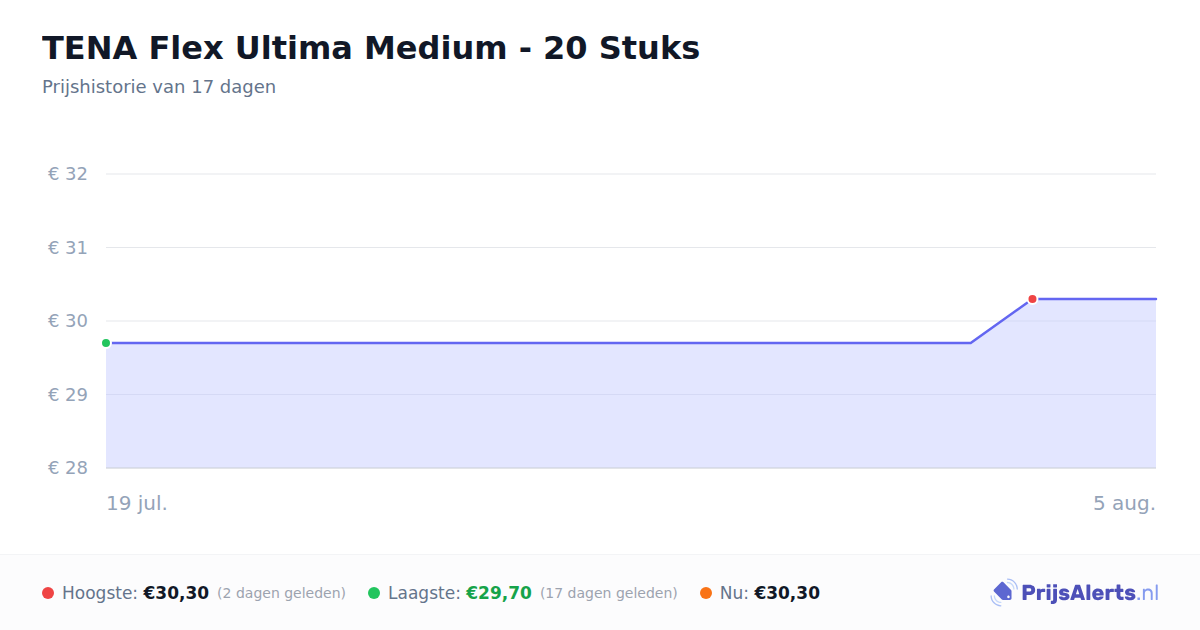Image resolution: width=1200 pixels, height=630 pixels.
Task: Click the € 28 axis label
Action: pyautogui.click(x=68, y=468)
